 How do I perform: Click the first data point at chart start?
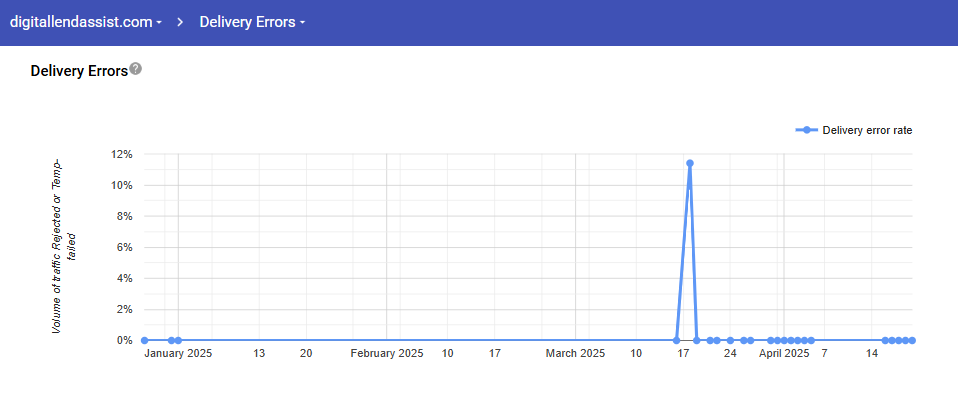(x=144, y=340)
